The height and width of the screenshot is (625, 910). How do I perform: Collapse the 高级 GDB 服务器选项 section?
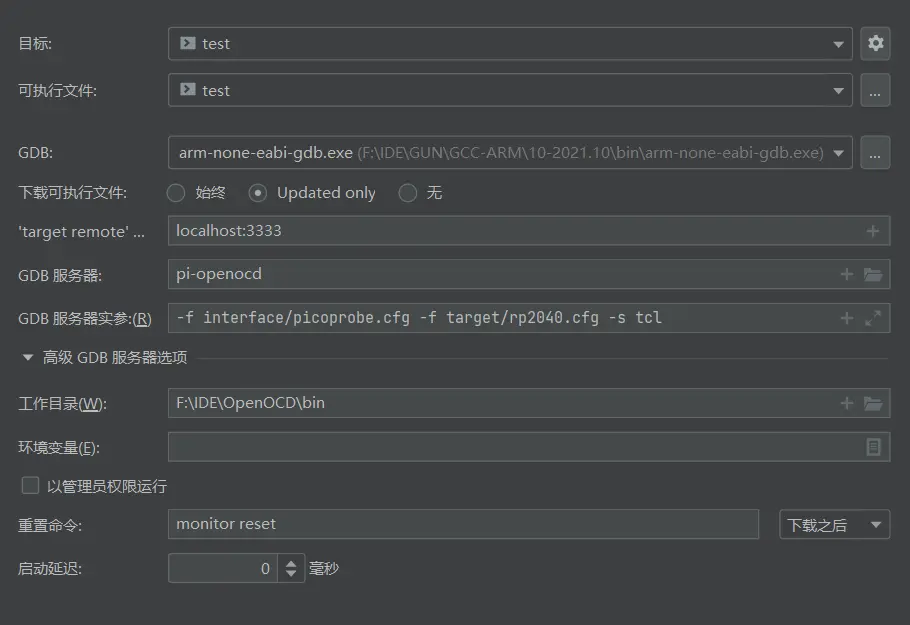[x=28, y=358]
